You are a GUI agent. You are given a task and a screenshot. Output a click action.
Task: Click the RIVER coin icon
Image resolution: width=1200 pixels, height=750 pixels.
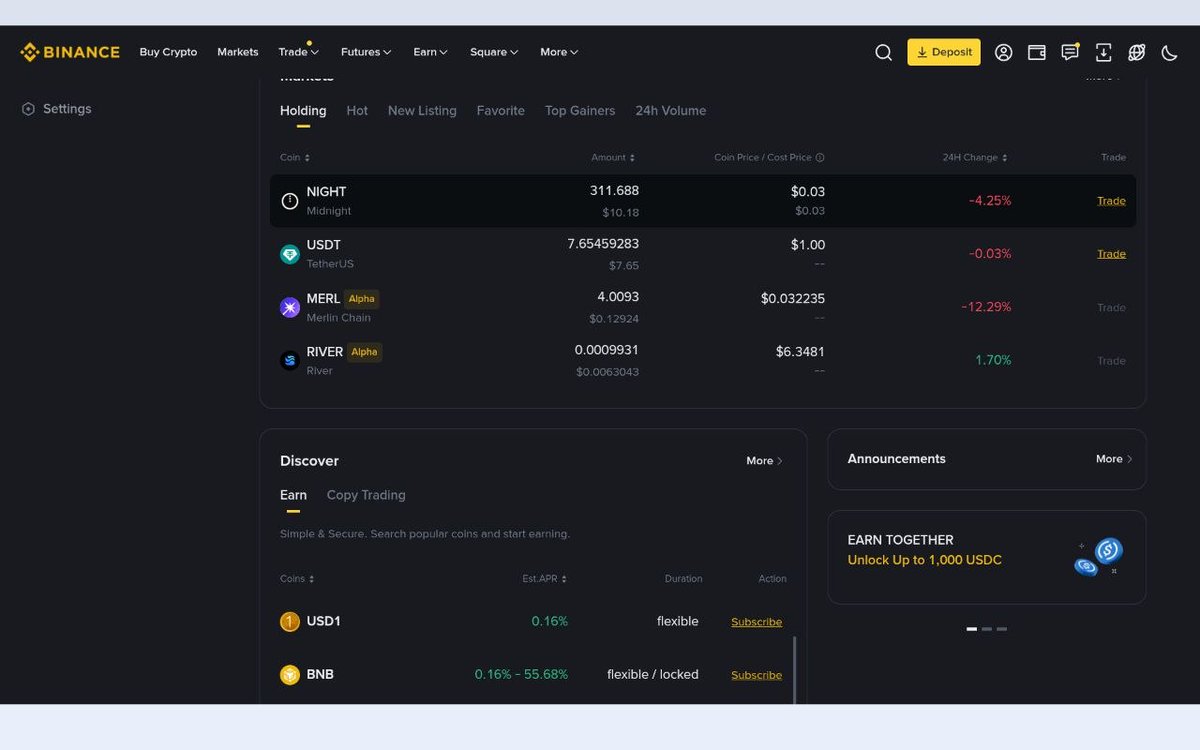coord(290,360)
